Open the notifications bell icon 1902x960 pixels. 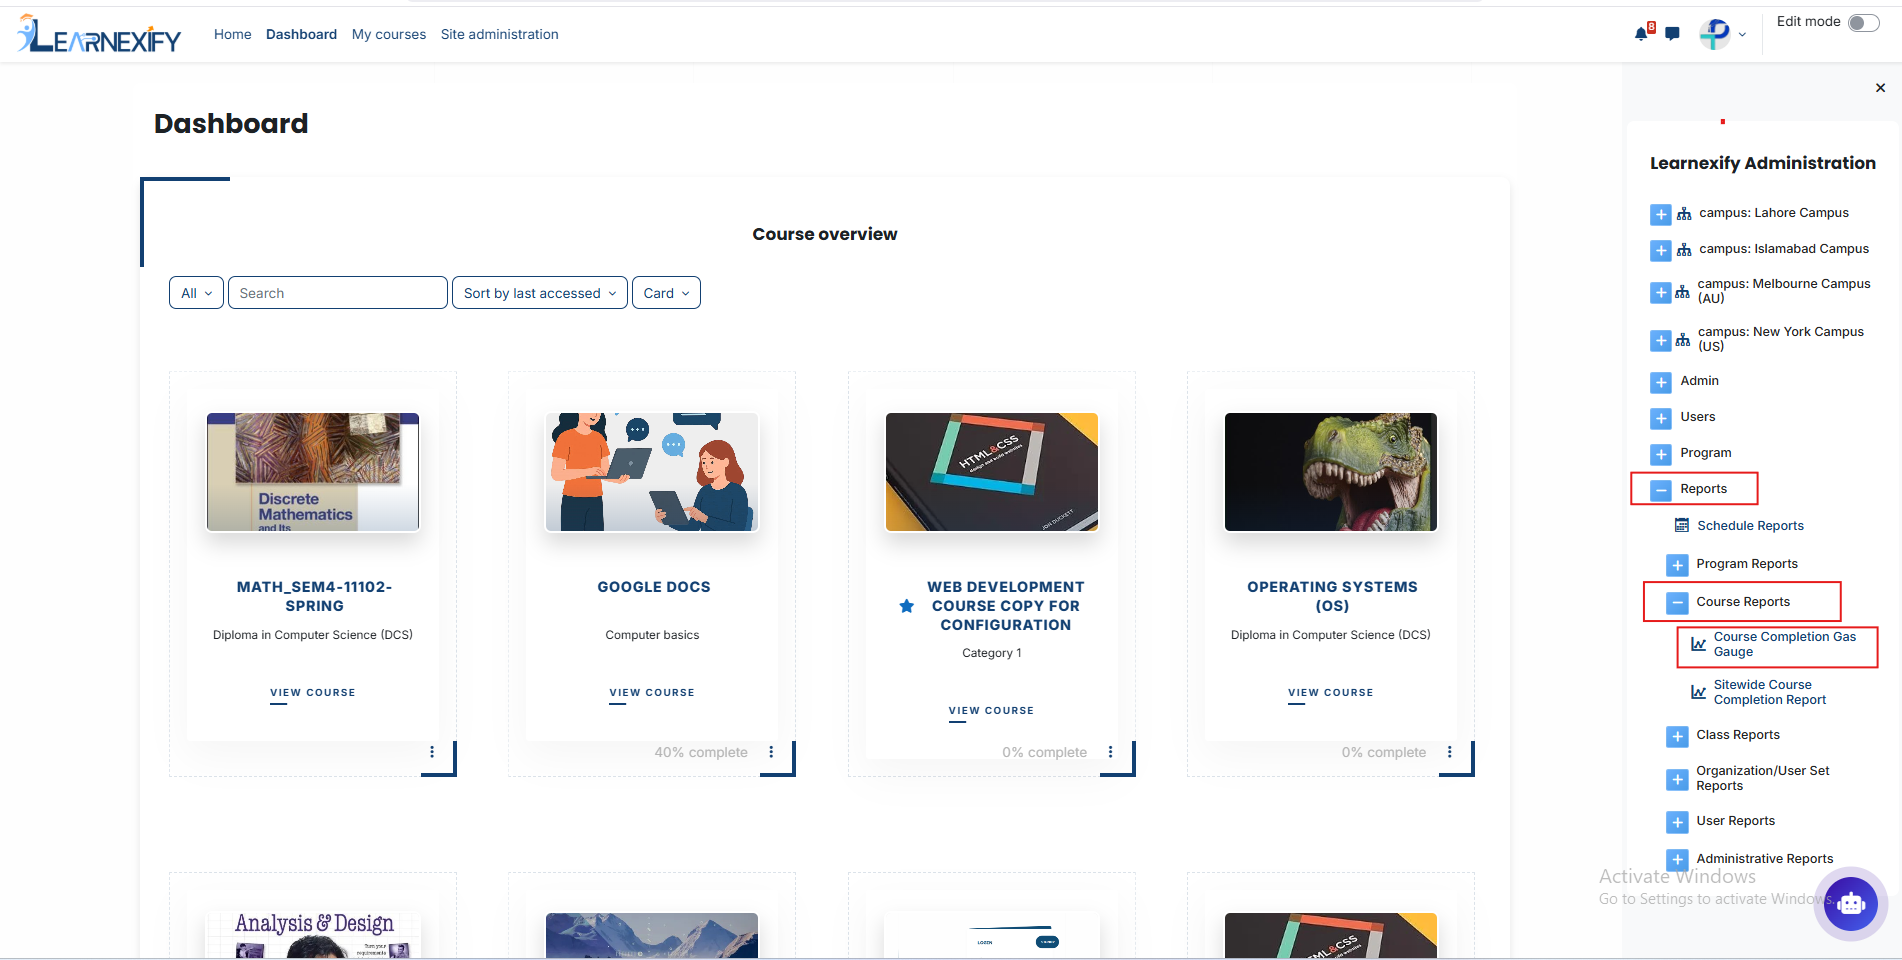1641,34
